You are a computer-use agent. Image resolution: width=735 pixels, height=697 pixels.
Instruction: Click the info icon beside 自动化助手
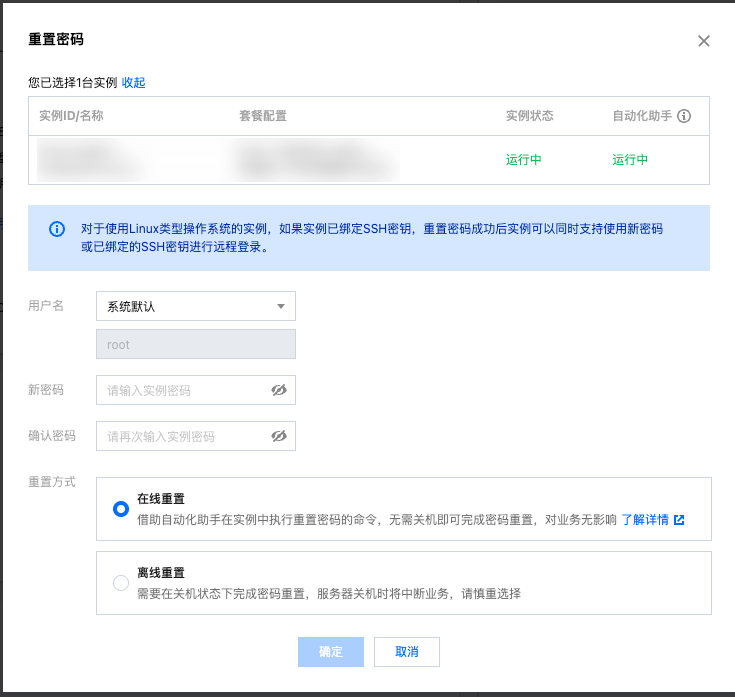(684, 116)
